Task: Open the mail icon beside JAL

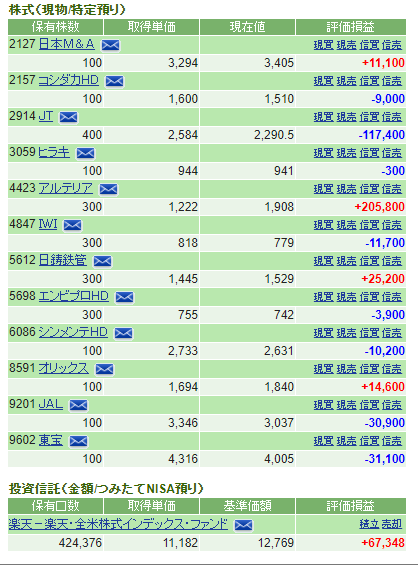Action: tap(78, 405)
